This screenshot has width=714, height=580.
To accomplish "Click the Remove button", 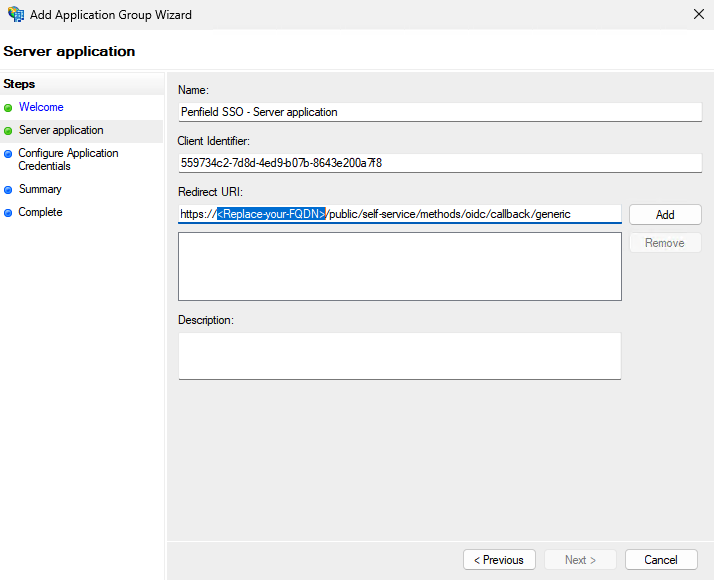I will [x=665, y=243].
